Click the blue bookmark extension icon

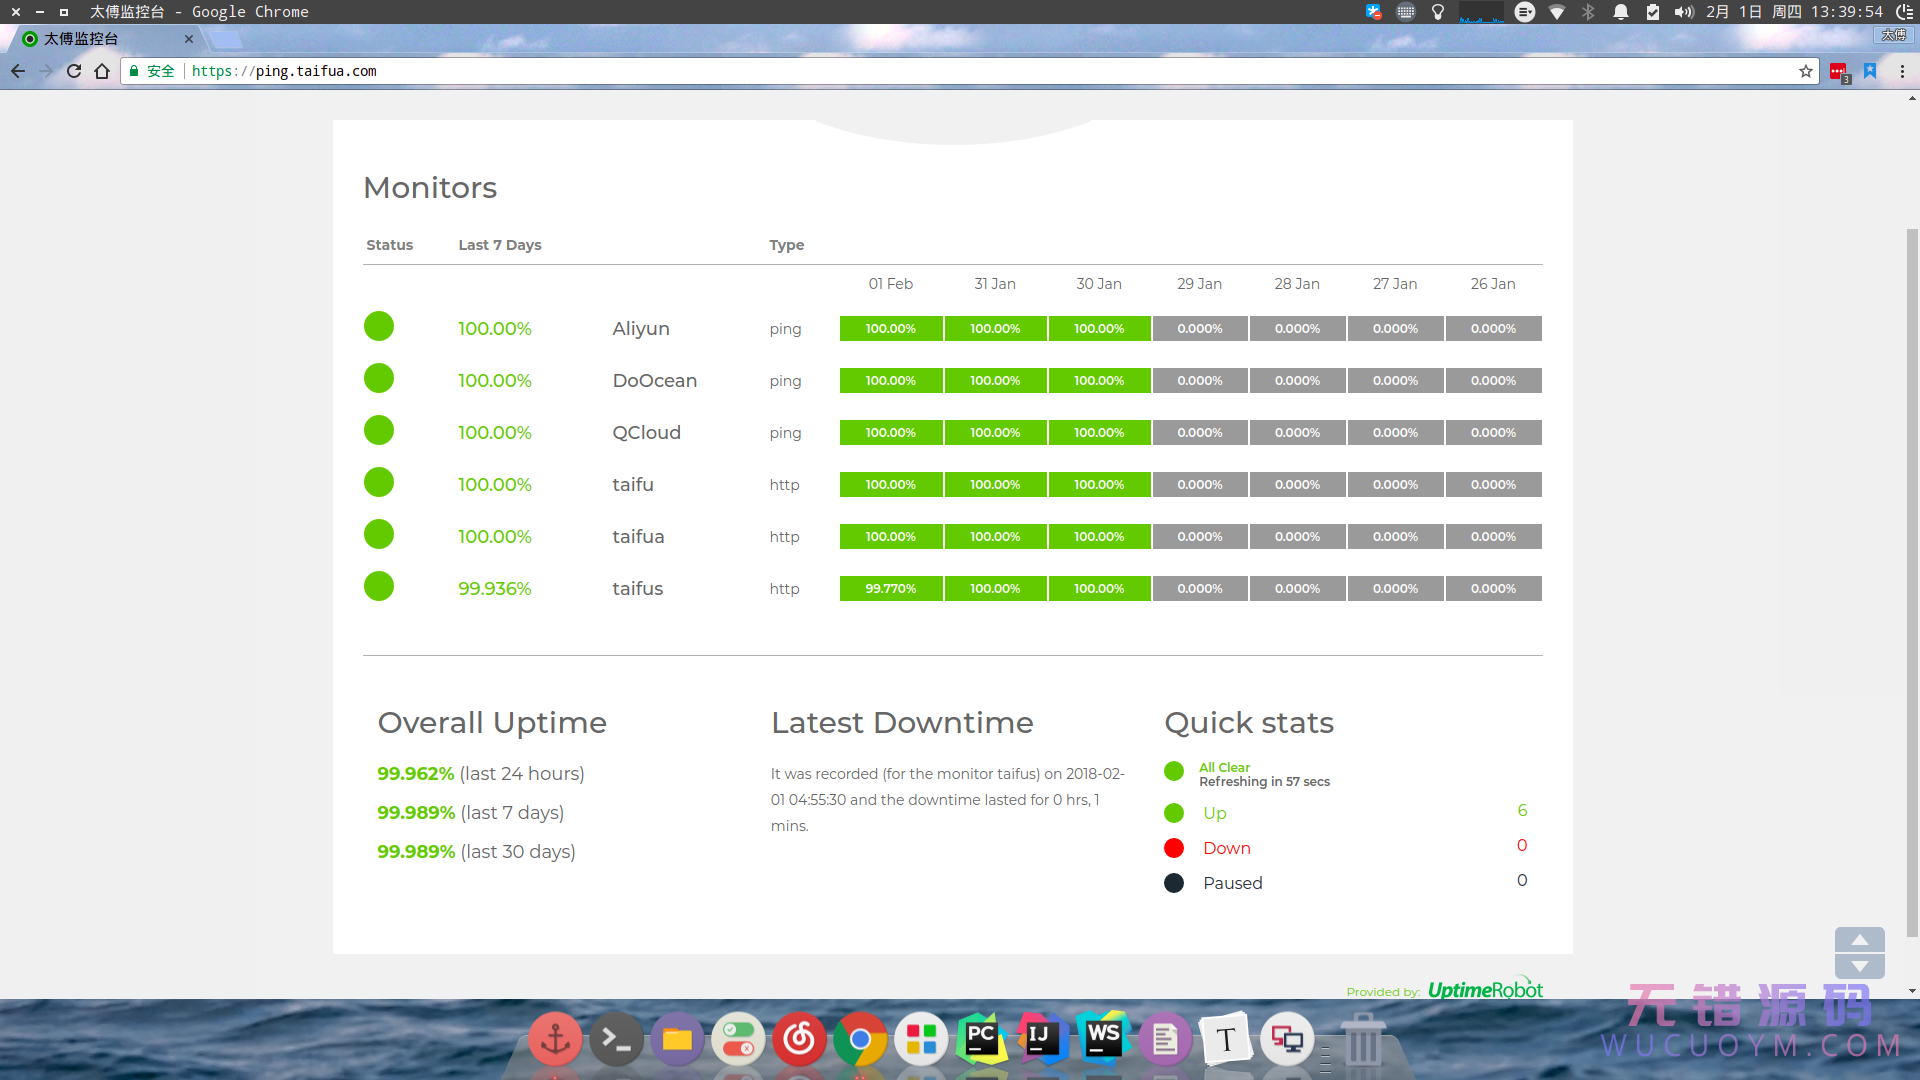(1870, 71)
